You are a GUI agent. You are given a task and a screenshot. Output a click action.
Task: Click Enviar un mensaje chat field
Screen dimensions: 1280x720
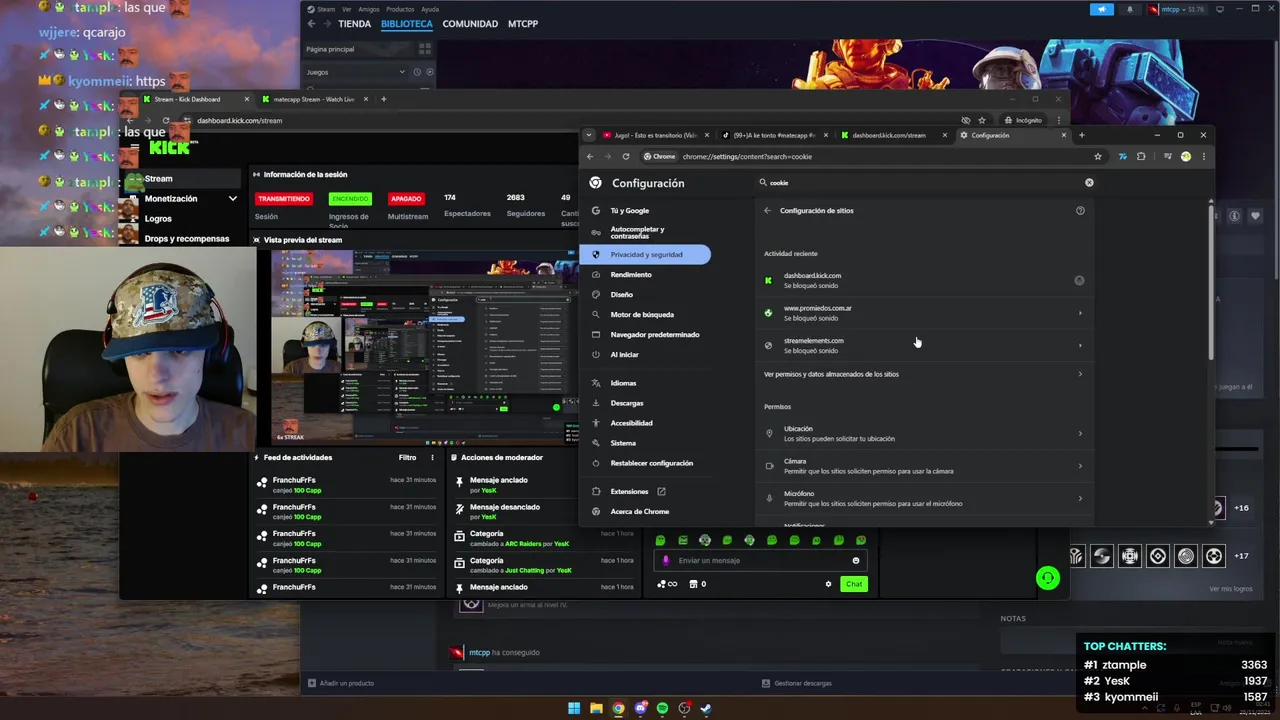(760, 561)
